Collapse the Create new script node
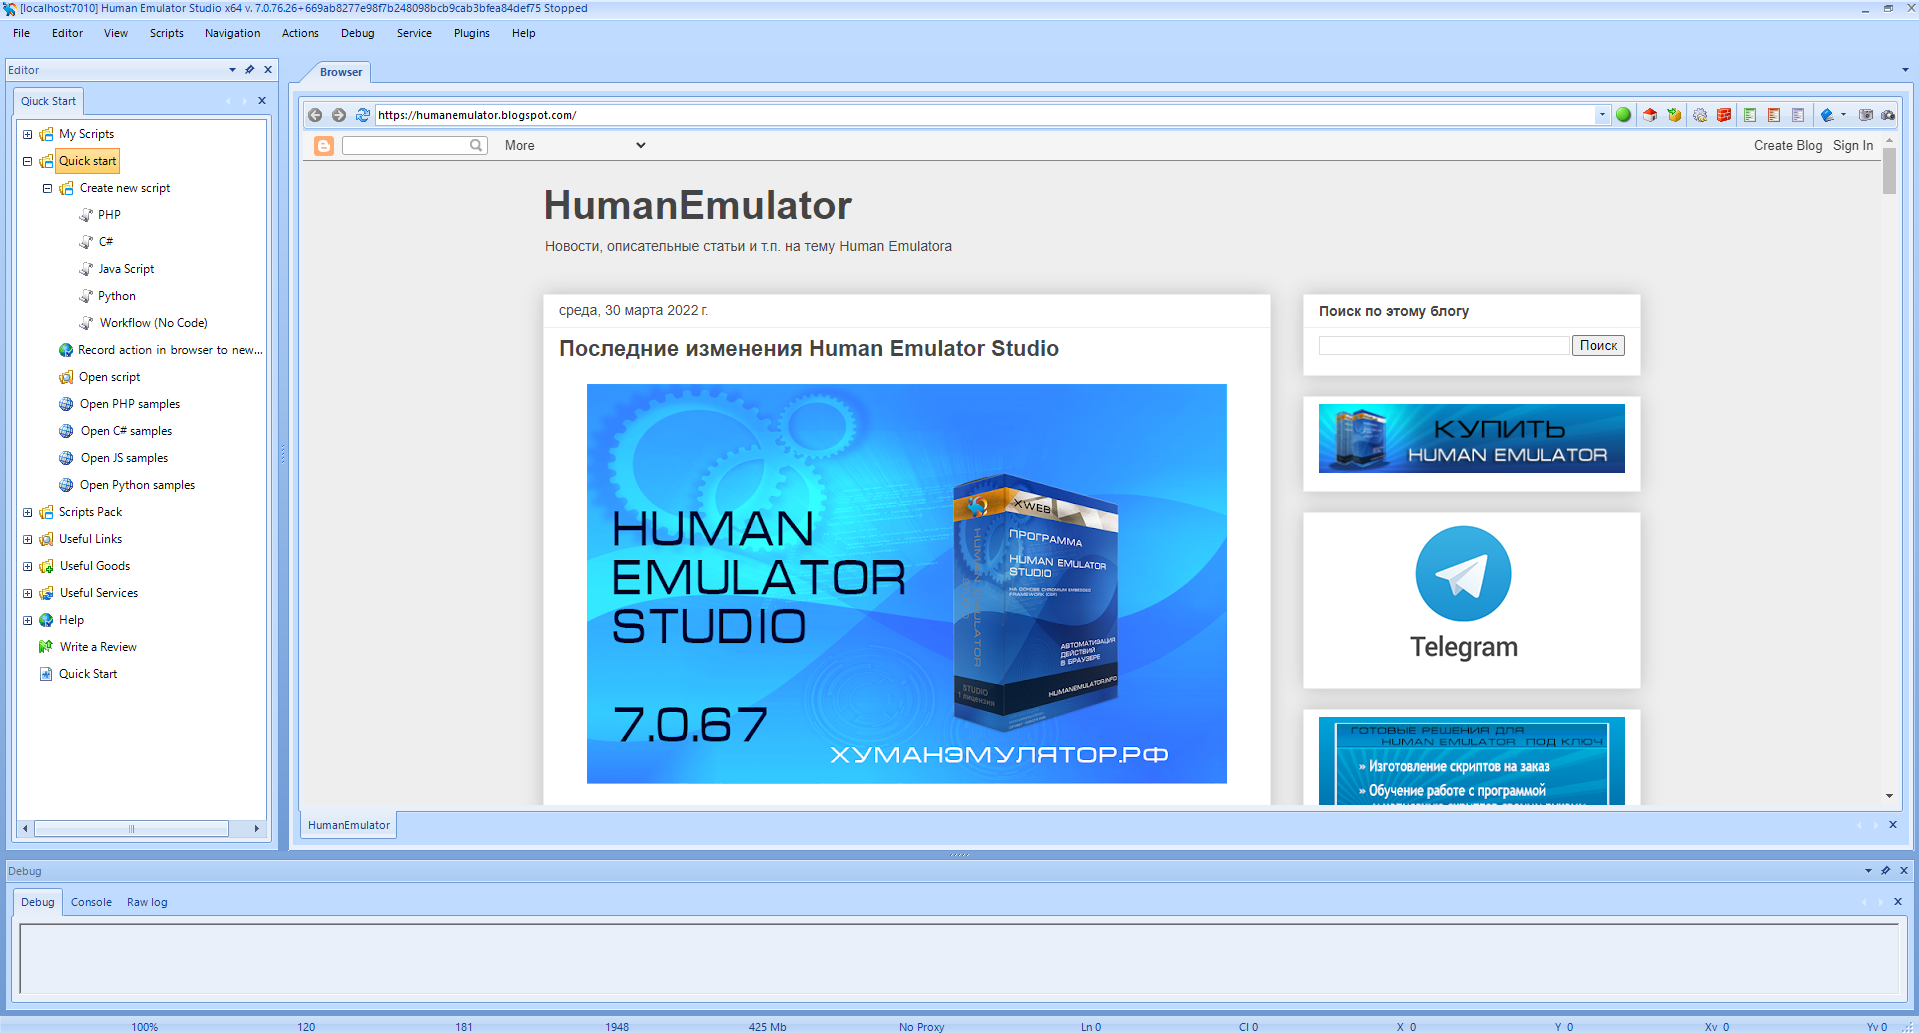Viewport: 1919px width, 1033px height. 46,187
